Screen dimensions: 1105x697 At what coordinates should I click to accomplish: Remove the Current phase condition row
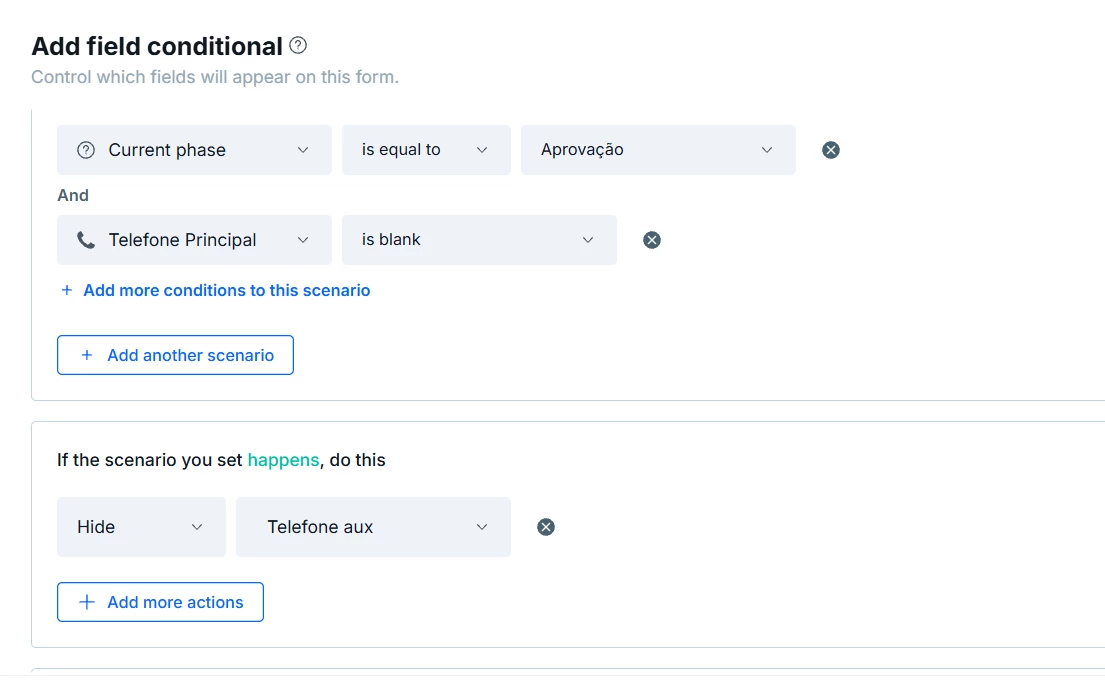pos(831,150)
